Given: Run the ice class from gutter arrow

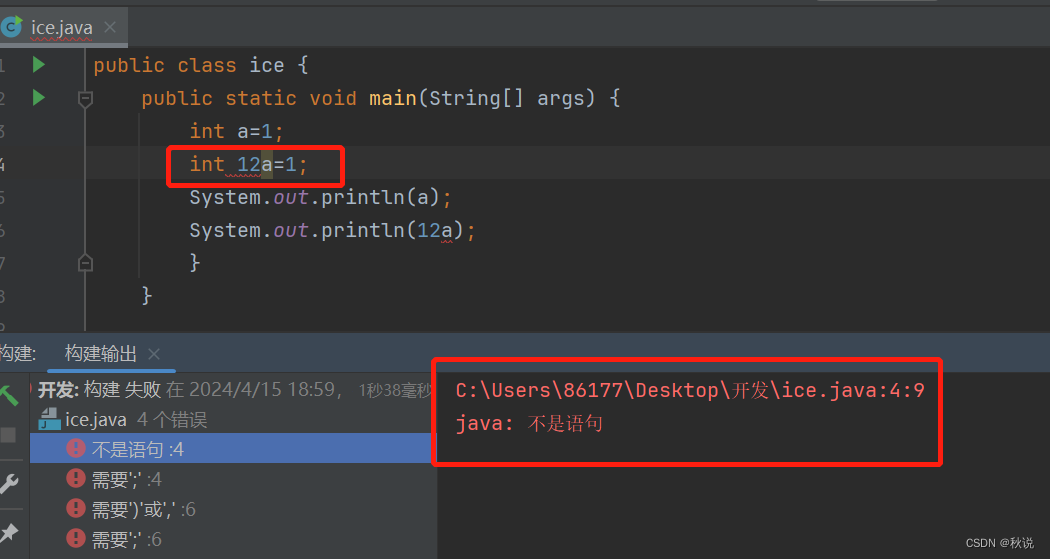Looking at the screenshot, I should click(39, 65).
